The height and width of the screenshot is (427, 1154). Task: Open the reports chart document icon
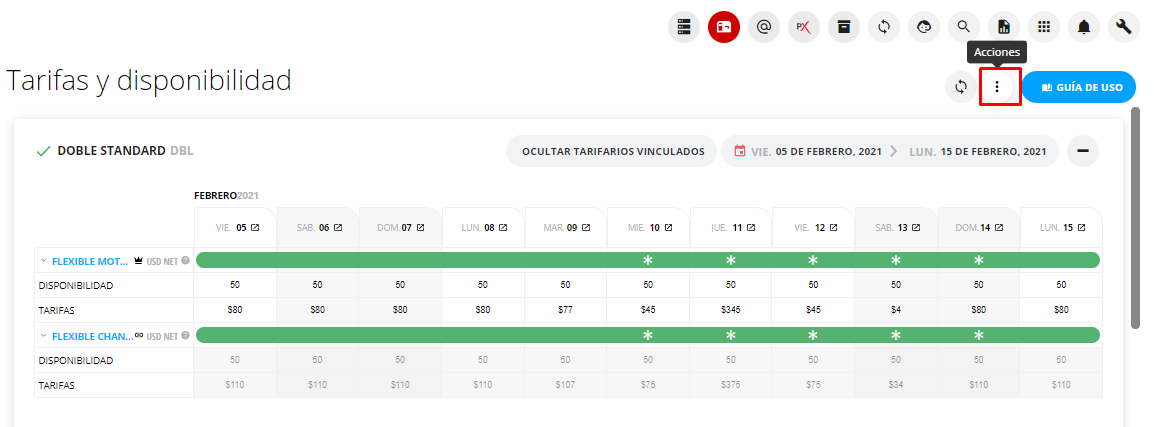coord(1004,27)
